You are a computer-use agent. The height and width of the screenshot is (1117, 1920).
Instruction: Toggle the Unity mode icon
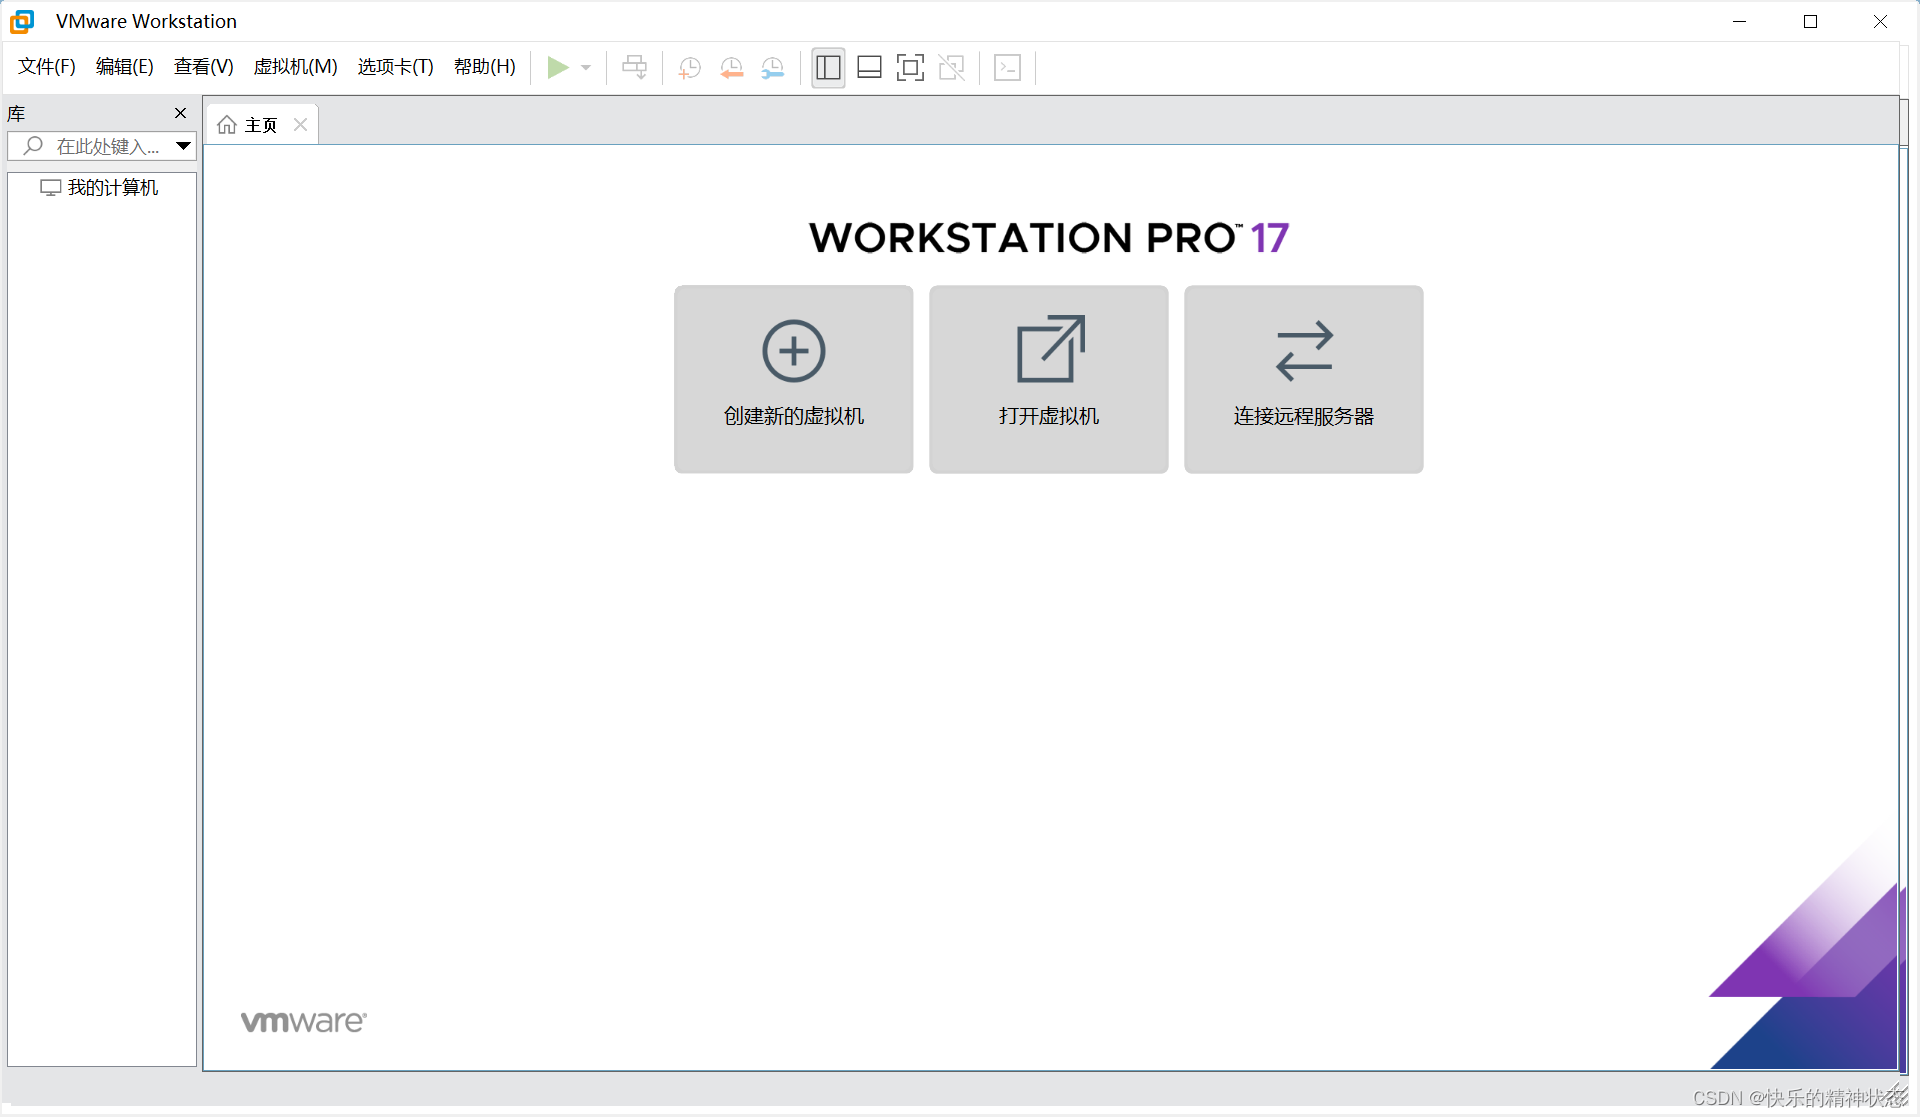[x=951, y=68]
